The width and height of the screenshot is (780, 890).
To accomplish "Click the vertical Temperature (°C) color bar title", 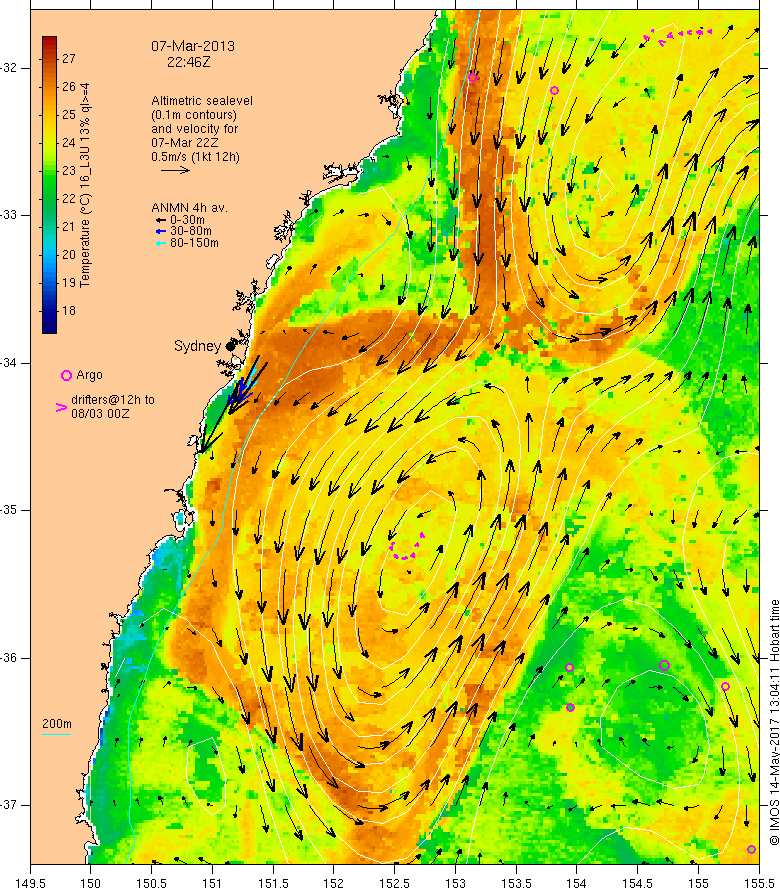I will [x=85, y=185].
